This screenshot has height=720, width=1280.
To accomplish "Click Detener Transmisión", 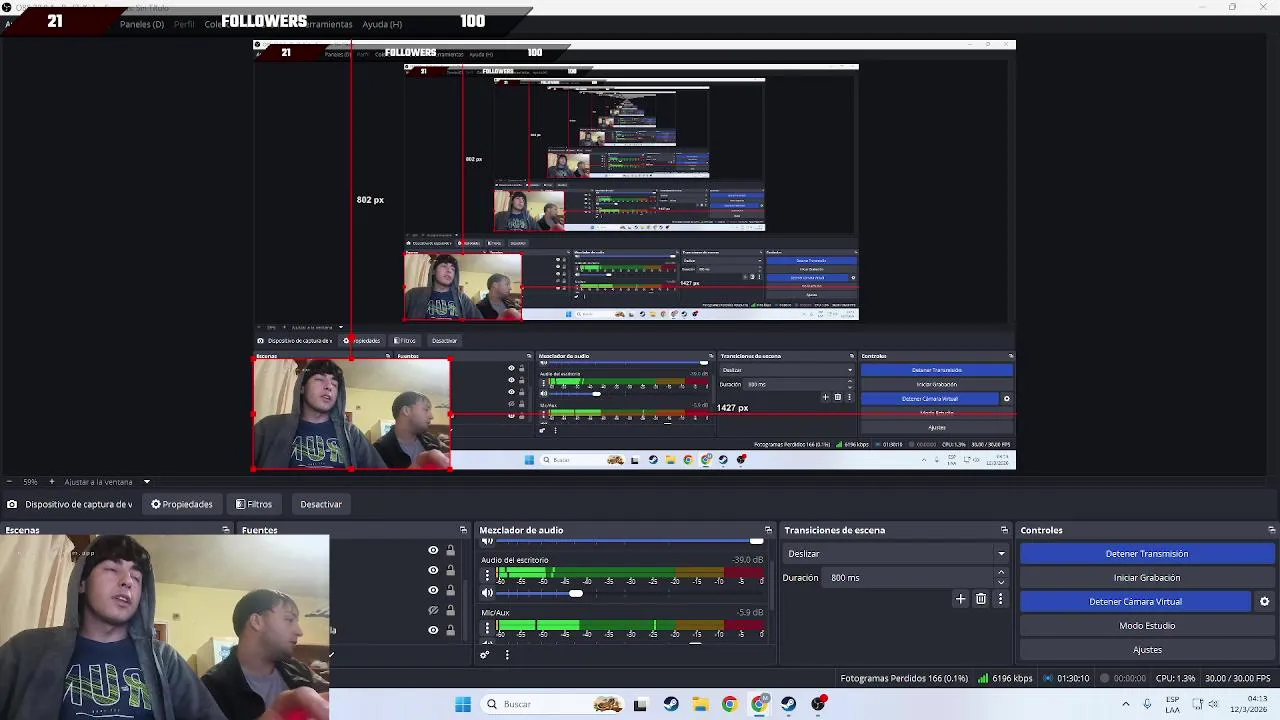I will pos(1147,553).
